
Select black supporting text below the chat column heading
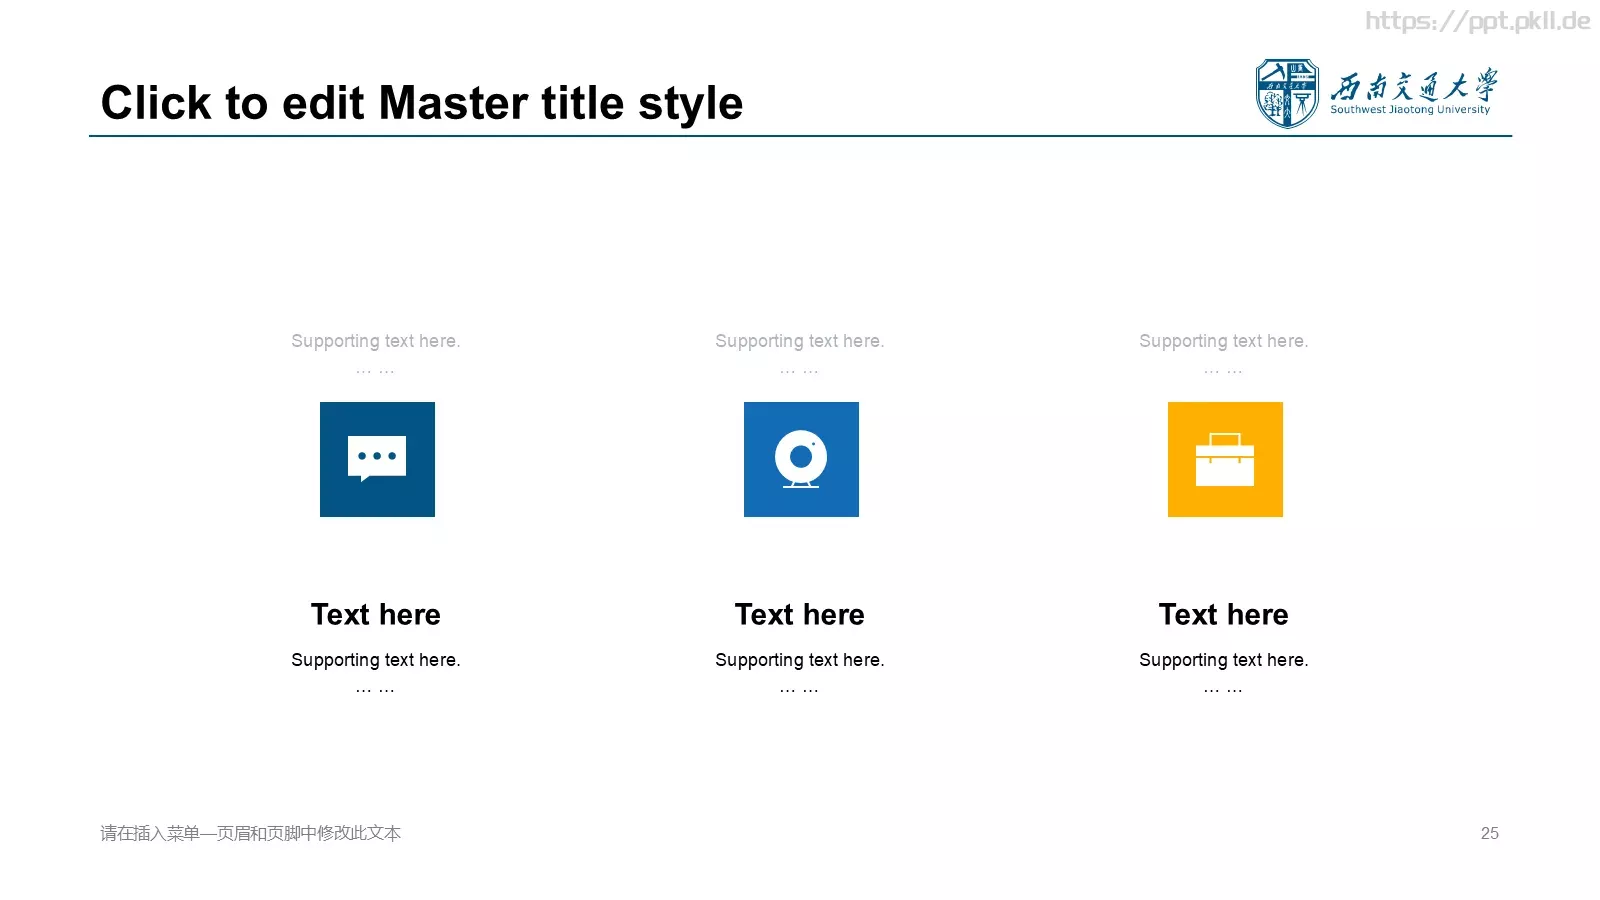tap(376, 660)
